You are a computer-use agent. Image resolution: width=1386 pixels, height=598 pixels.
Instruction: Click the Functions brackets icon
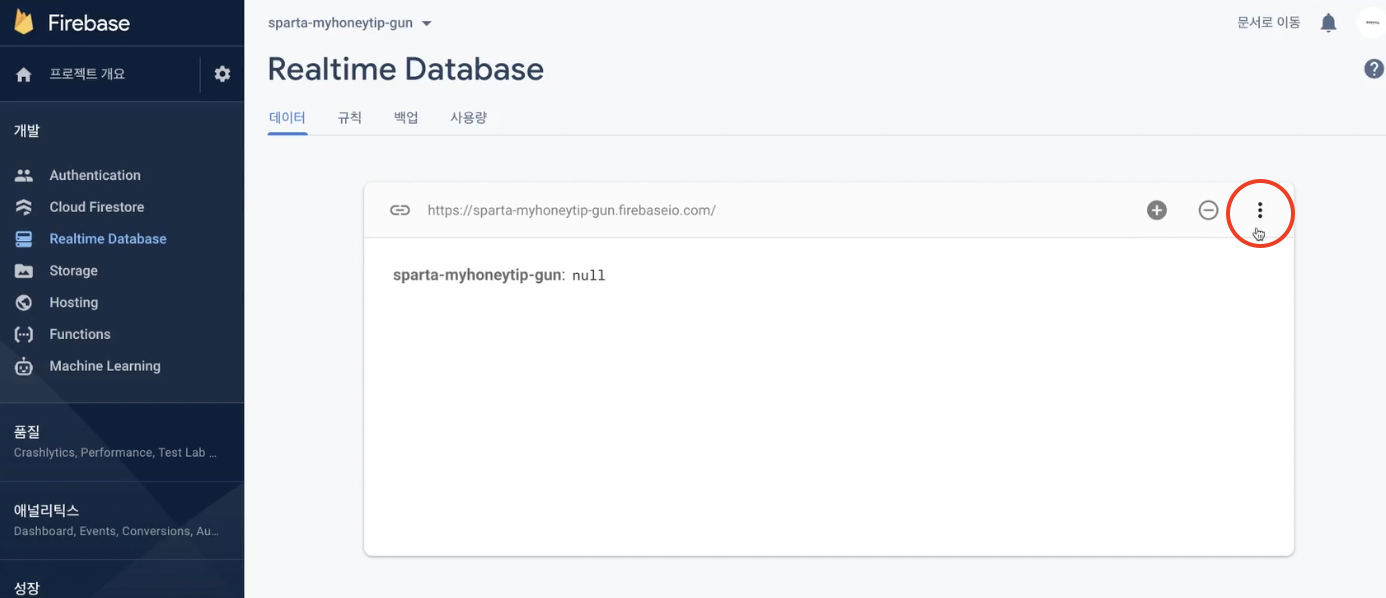click(24, 334)
